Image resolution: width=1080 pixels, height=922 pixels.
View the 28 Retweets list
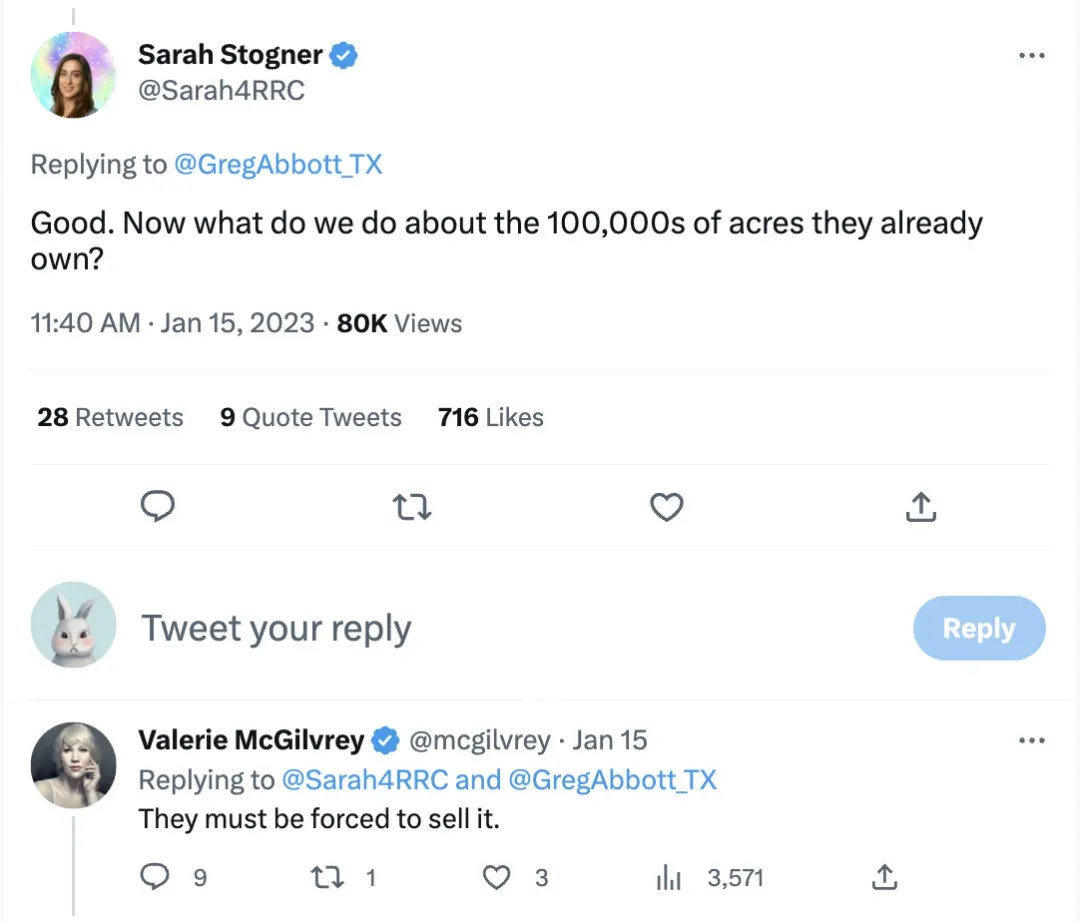[x=110, y=417]
